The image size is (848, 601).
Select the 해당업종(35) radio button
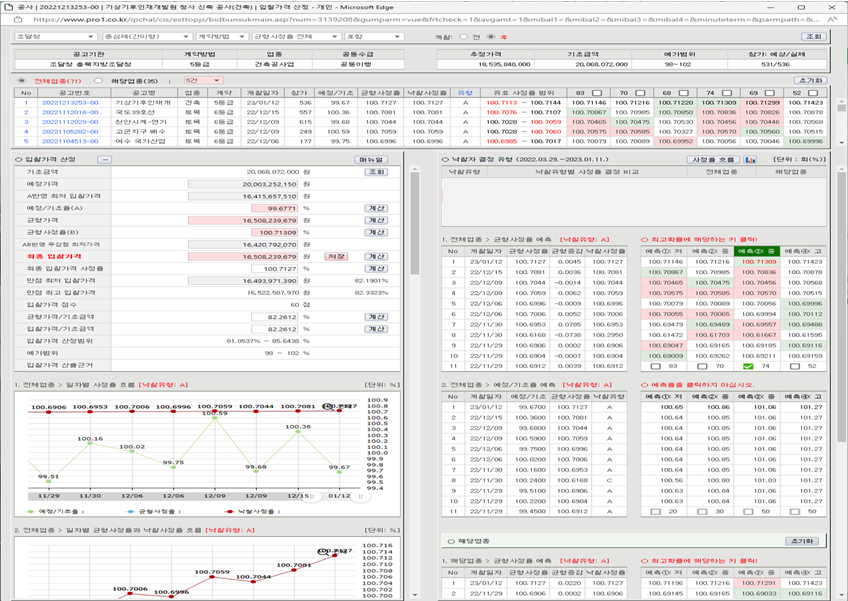98,80
